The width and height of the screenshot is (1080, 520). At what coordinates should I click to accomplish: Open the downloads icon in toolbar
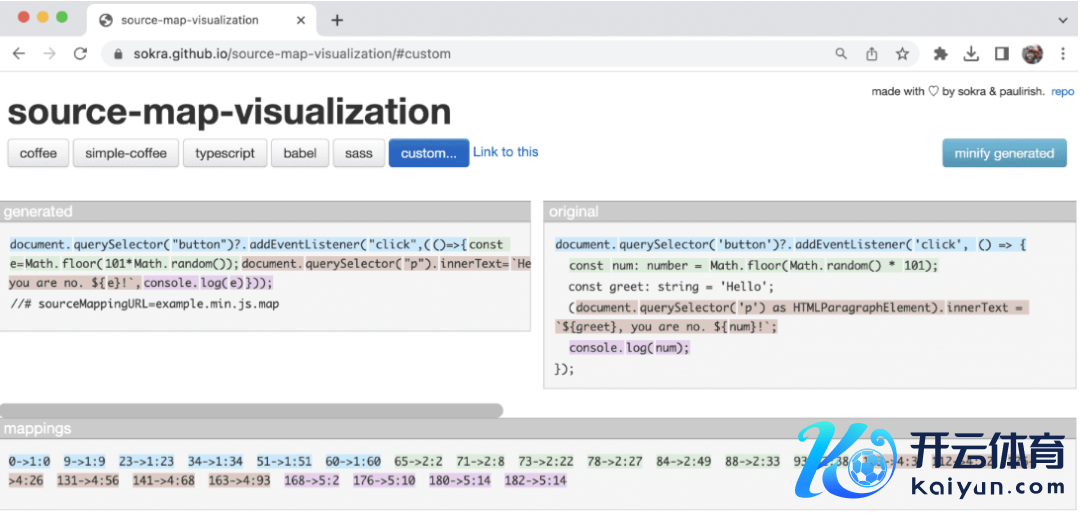971,54
